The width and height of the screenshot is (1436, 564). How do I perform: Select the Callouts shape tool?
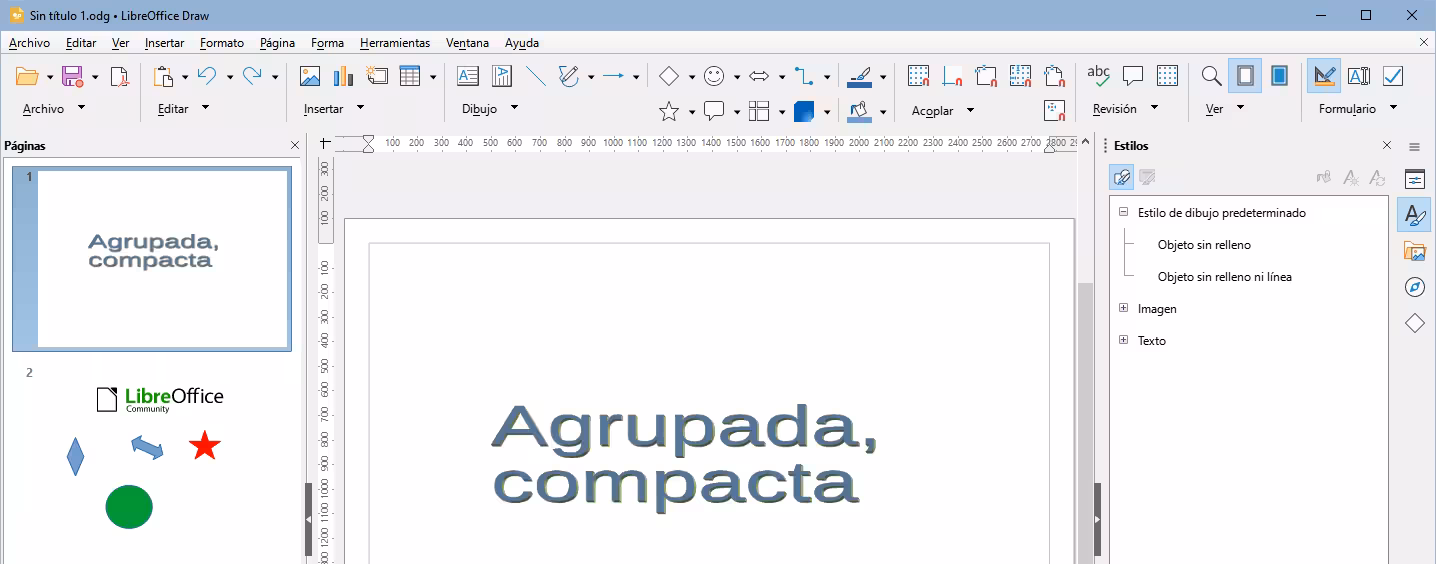(714, 111)
